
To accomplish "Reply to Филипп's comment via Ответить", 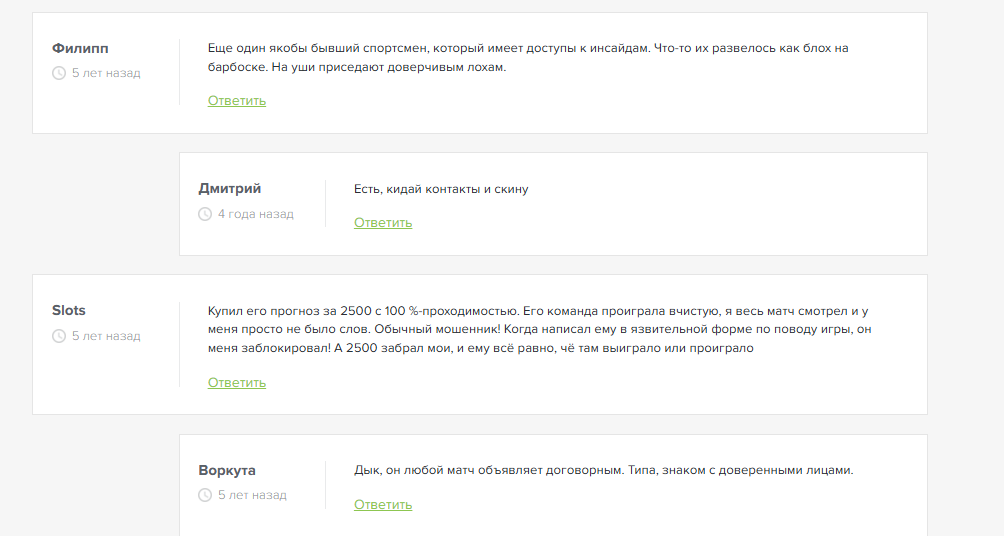I will [x=237, y=100].
